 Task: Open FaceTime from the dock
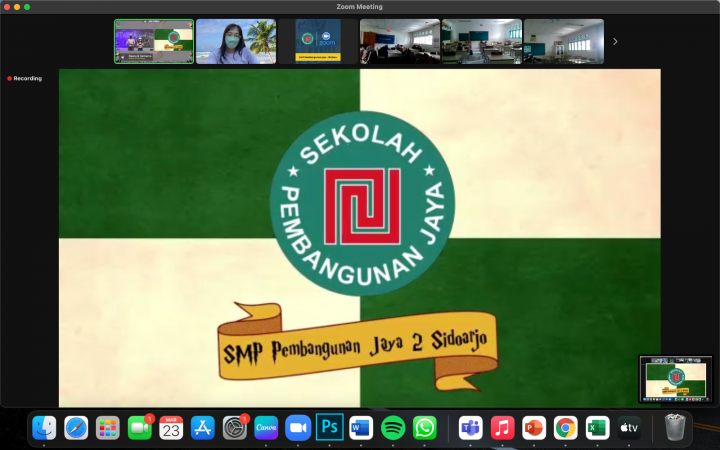pos(140,428)
